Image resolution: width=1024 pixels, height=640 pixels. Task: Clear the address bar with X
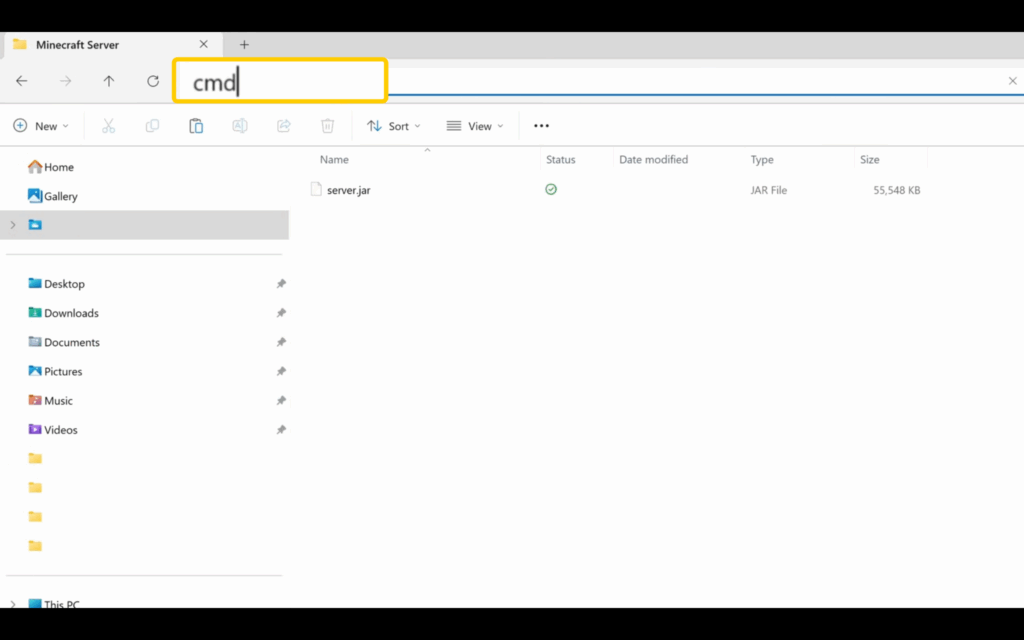point(1012,81)
